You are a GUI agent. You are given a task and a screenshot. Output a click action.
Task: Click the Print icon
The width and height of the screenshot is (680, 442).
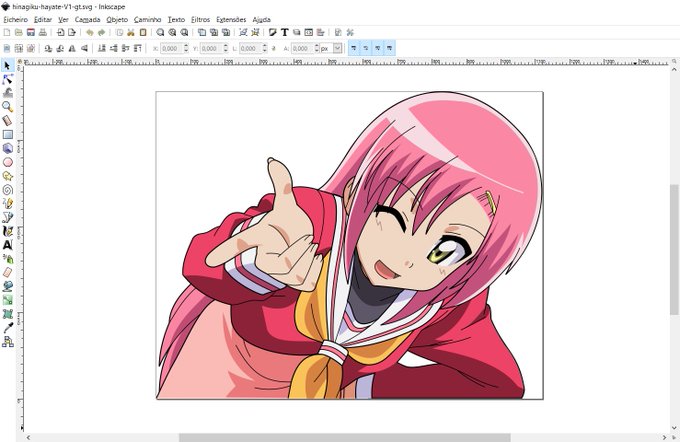coord(42,33)
